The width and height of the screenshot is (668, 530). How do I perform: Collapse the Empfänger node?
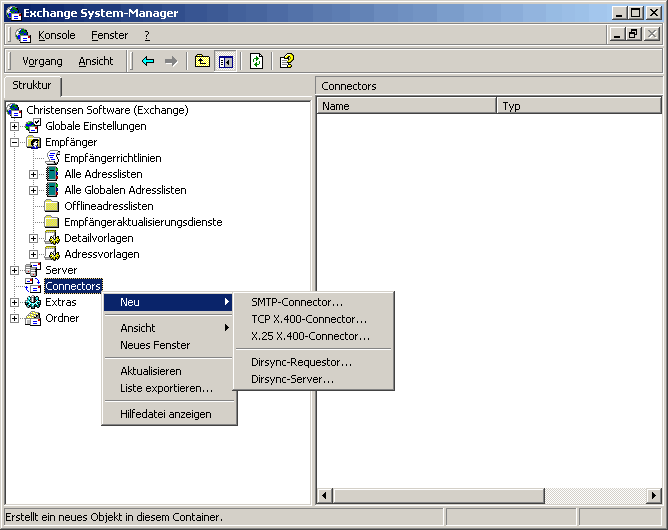pos(14,142)
